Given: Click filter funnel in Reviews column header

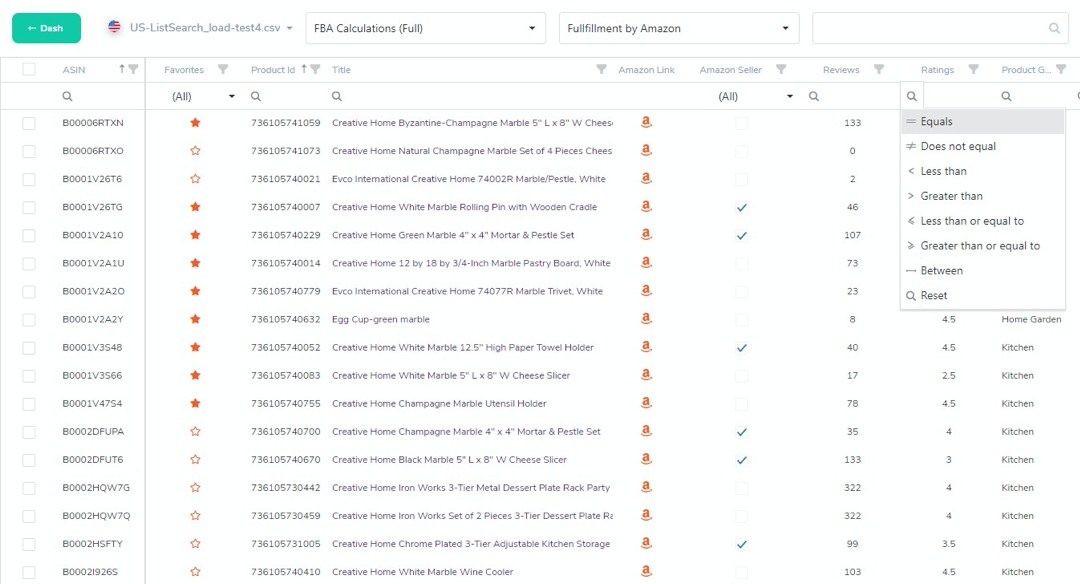Looking at the screenshot, I should 879,70.
